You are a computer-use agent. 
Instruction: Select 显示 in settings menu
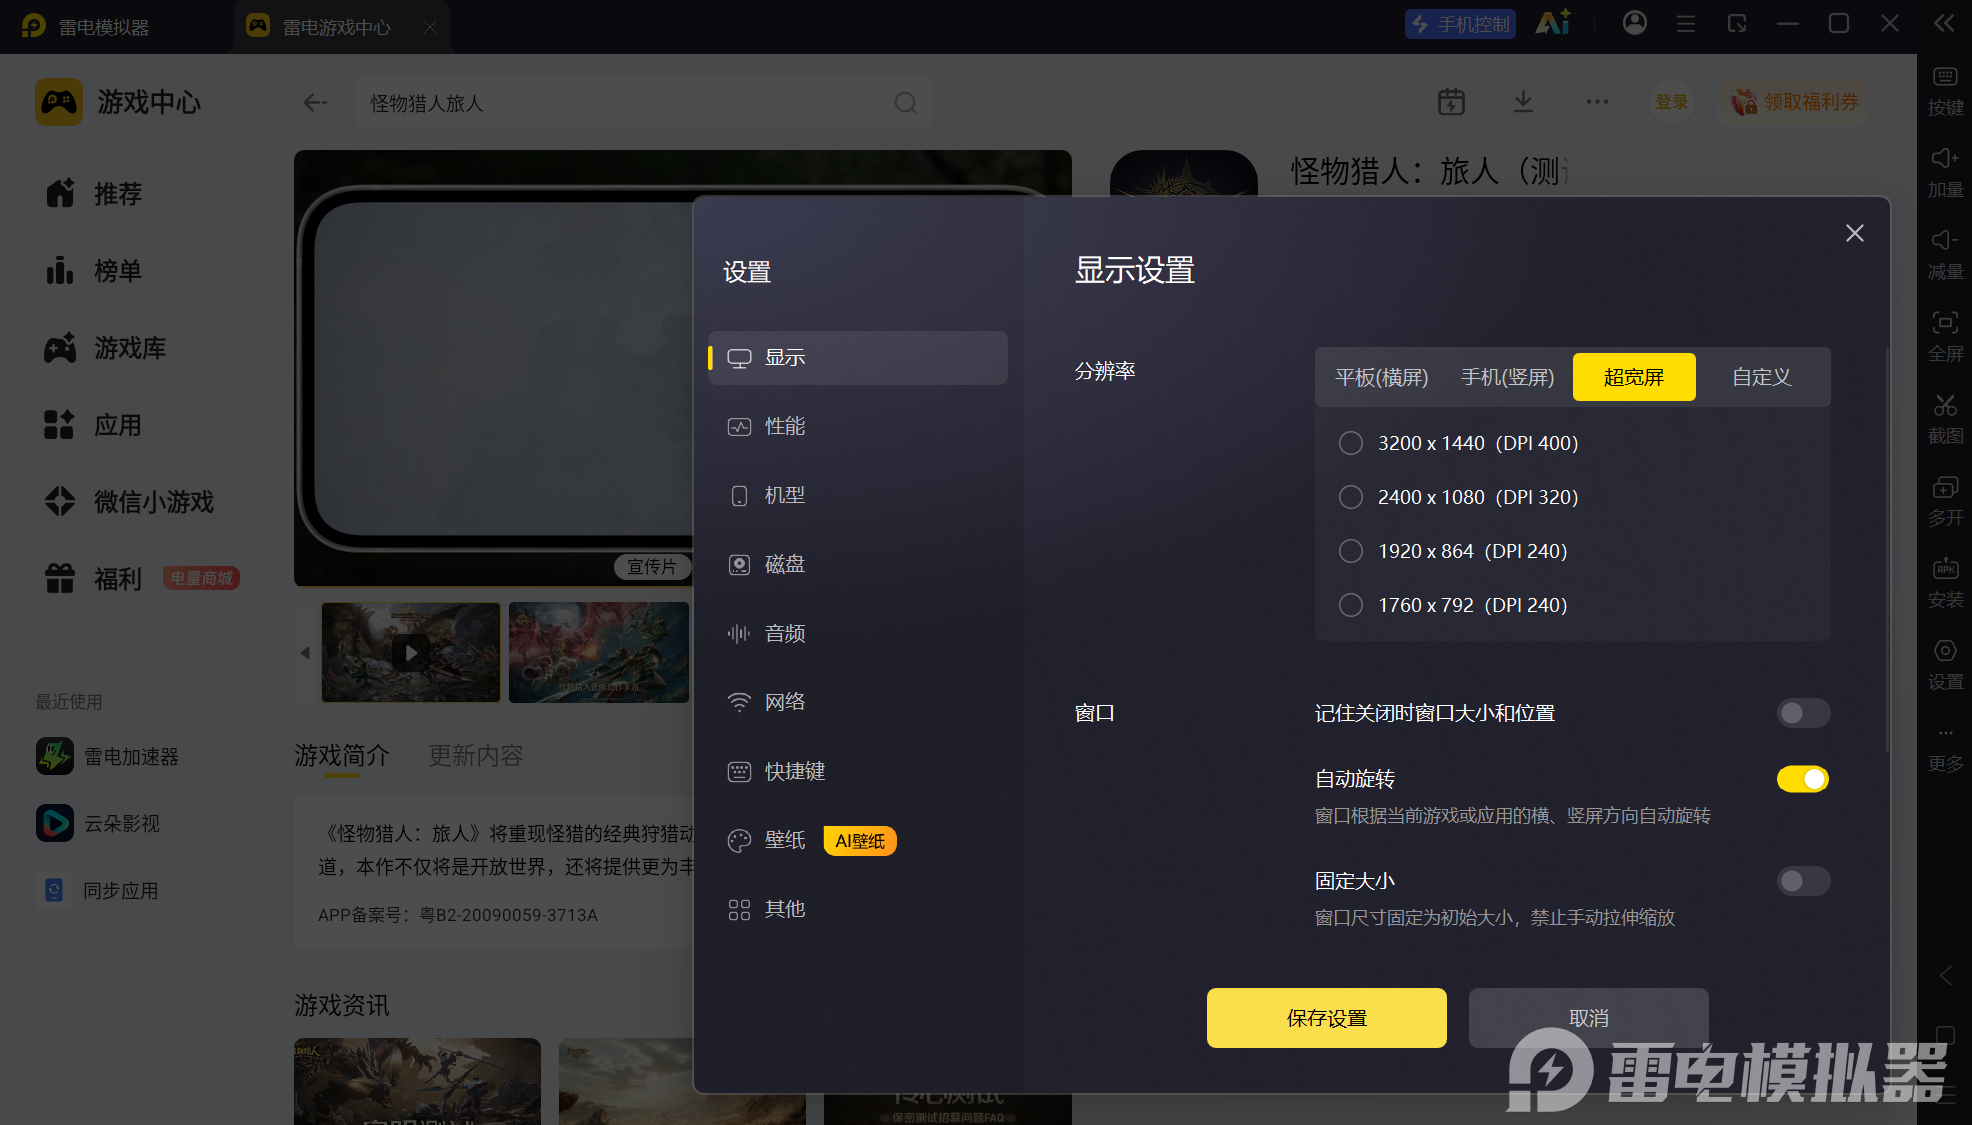(x=857, y=358)
